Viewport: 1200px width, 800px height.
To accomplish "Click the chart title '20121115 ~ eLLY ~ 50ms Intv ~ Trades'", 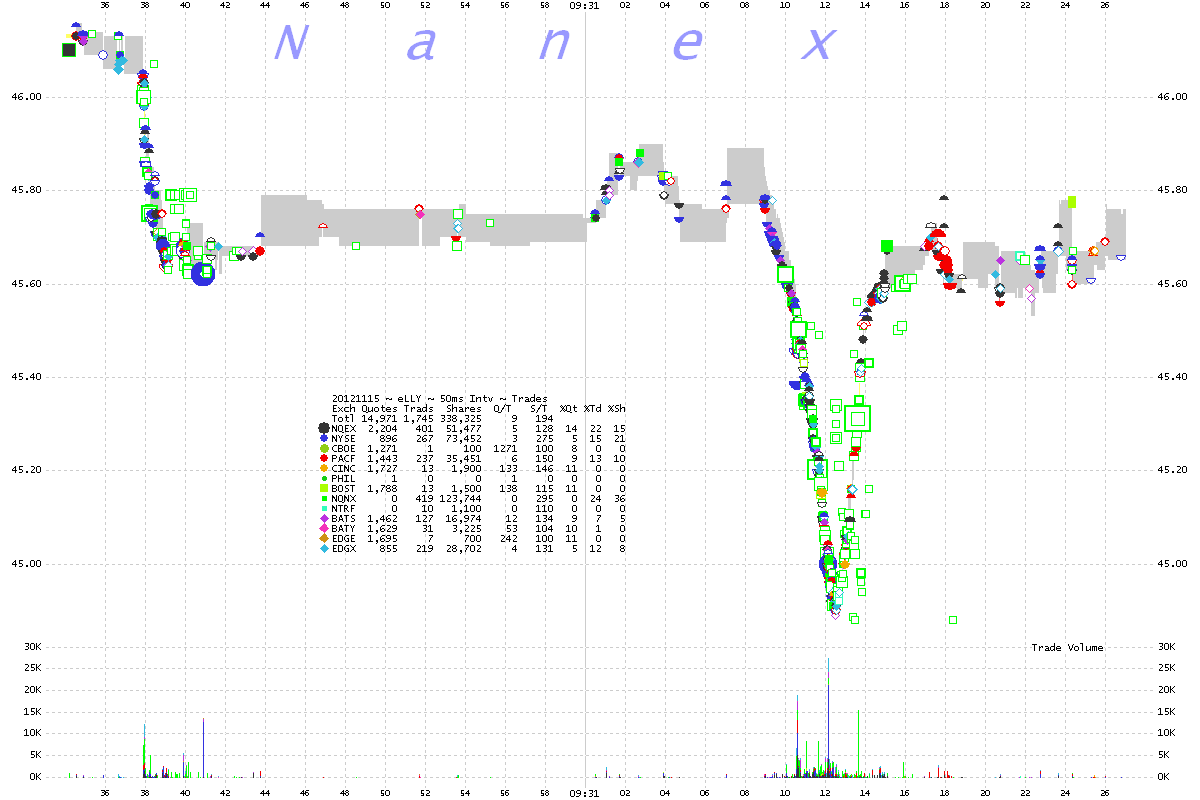I will pyautogui.click(x=439, y=398).
